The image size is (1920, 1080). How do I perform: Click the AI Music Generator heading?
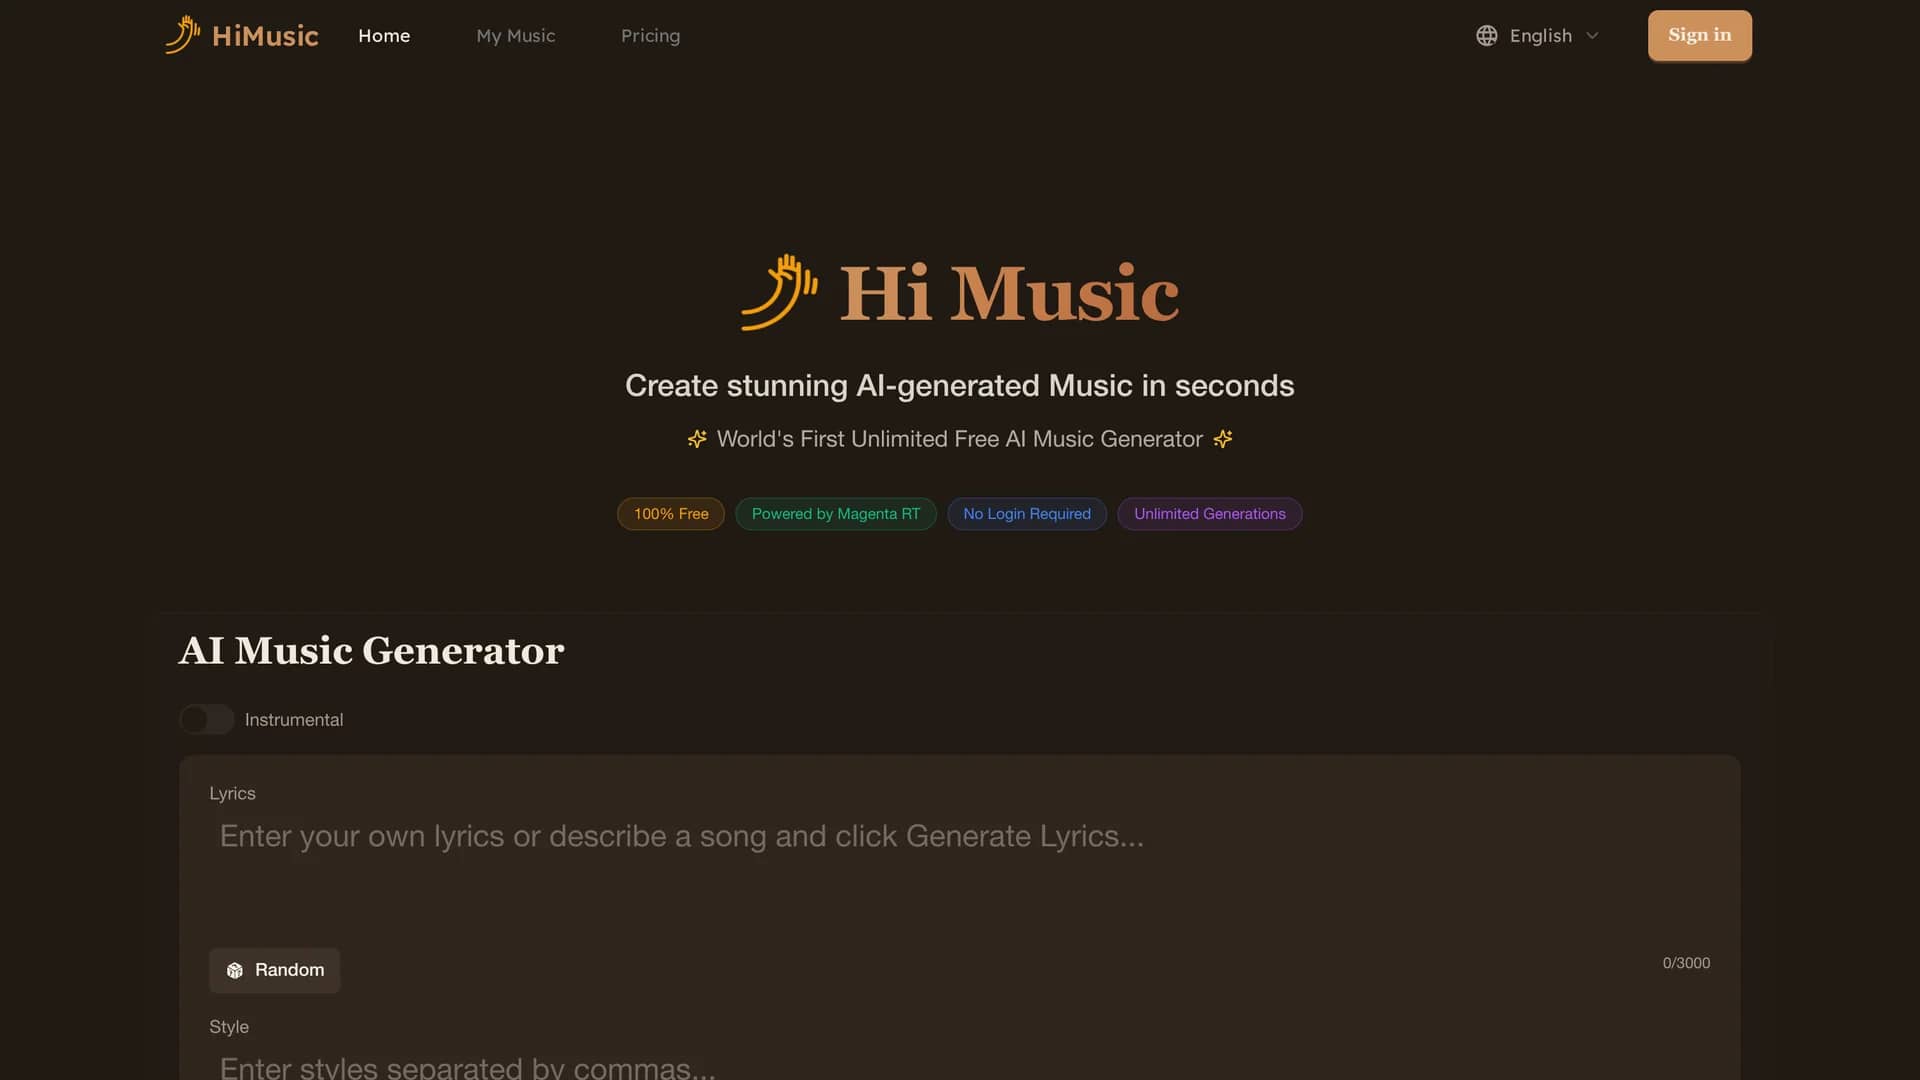pyautogui.click(x=372, y=651)
